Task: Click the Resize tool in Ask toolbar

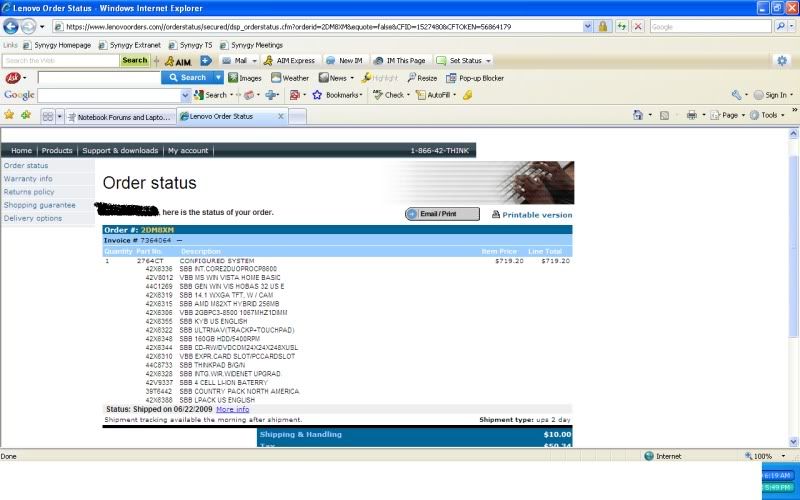Action: (x=422, y=78)
